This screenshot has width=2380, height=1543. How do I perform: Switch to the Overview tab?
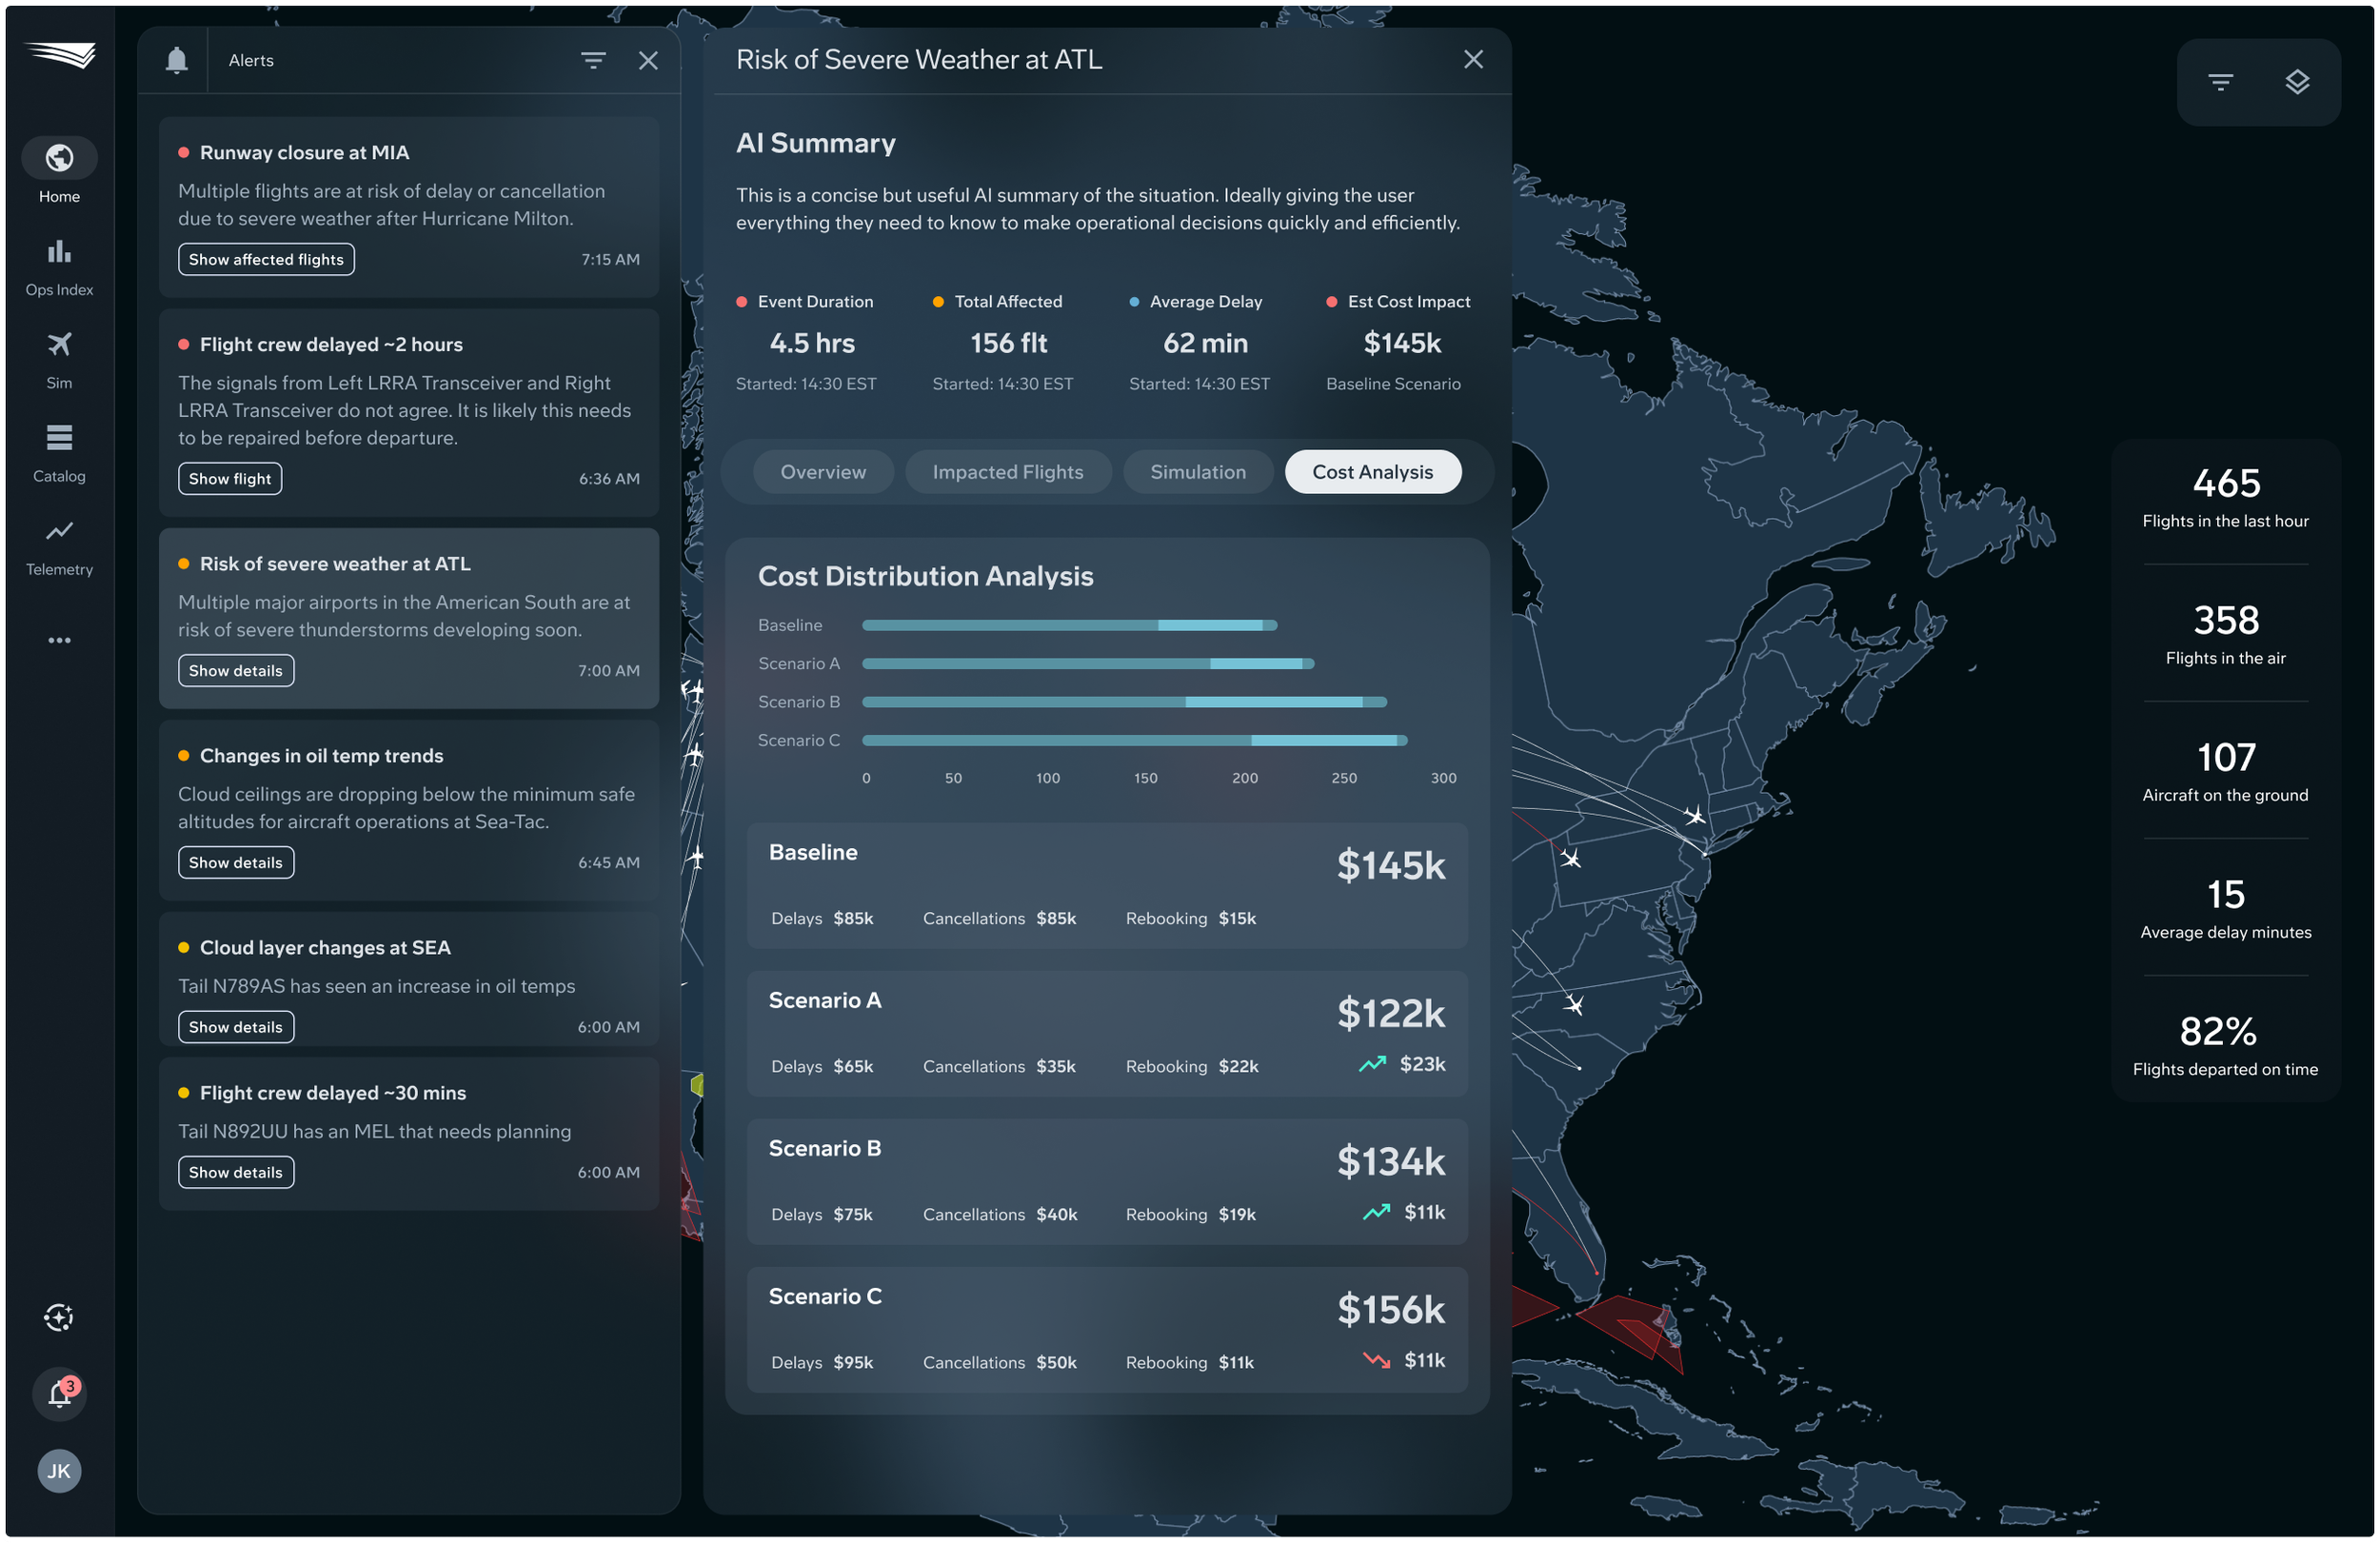pos(823,472)
